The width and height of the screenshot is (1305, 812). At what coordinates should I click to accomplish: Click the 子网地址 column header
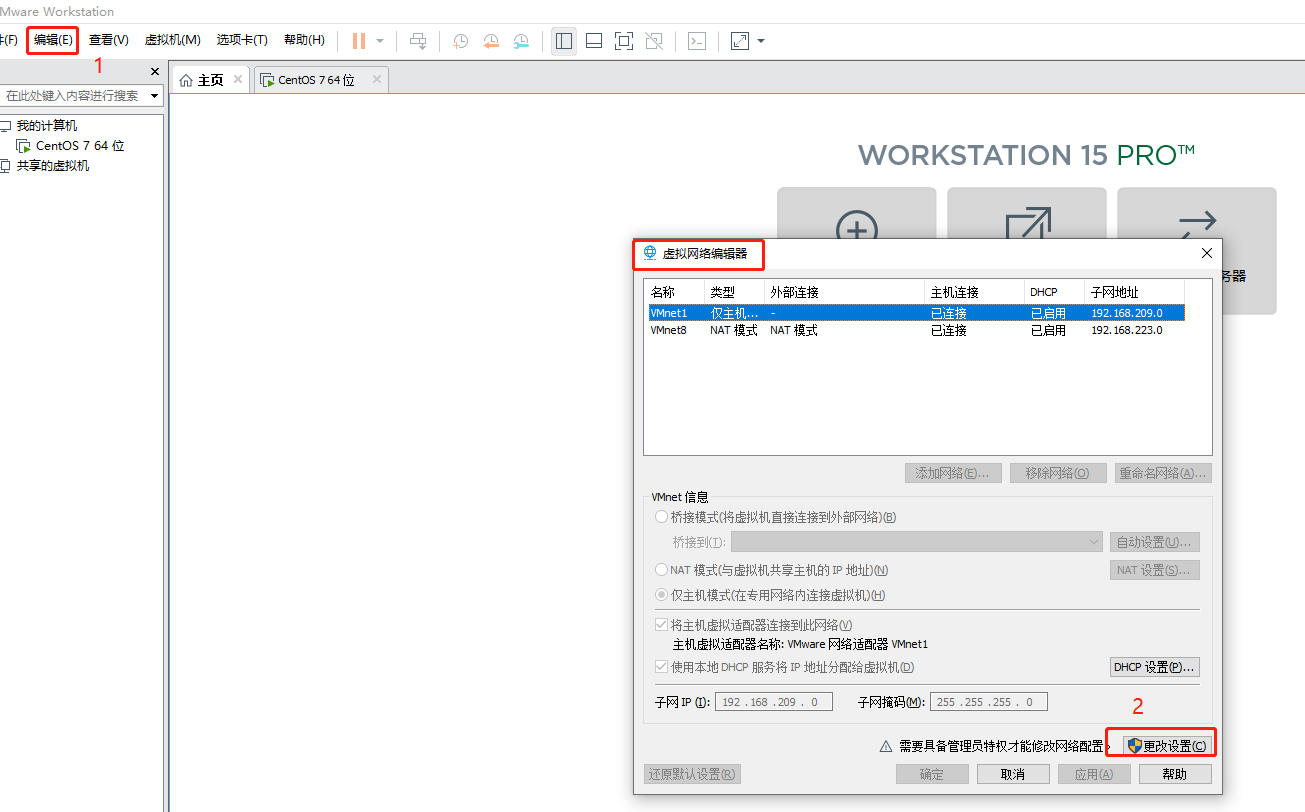pos(1135,292)
